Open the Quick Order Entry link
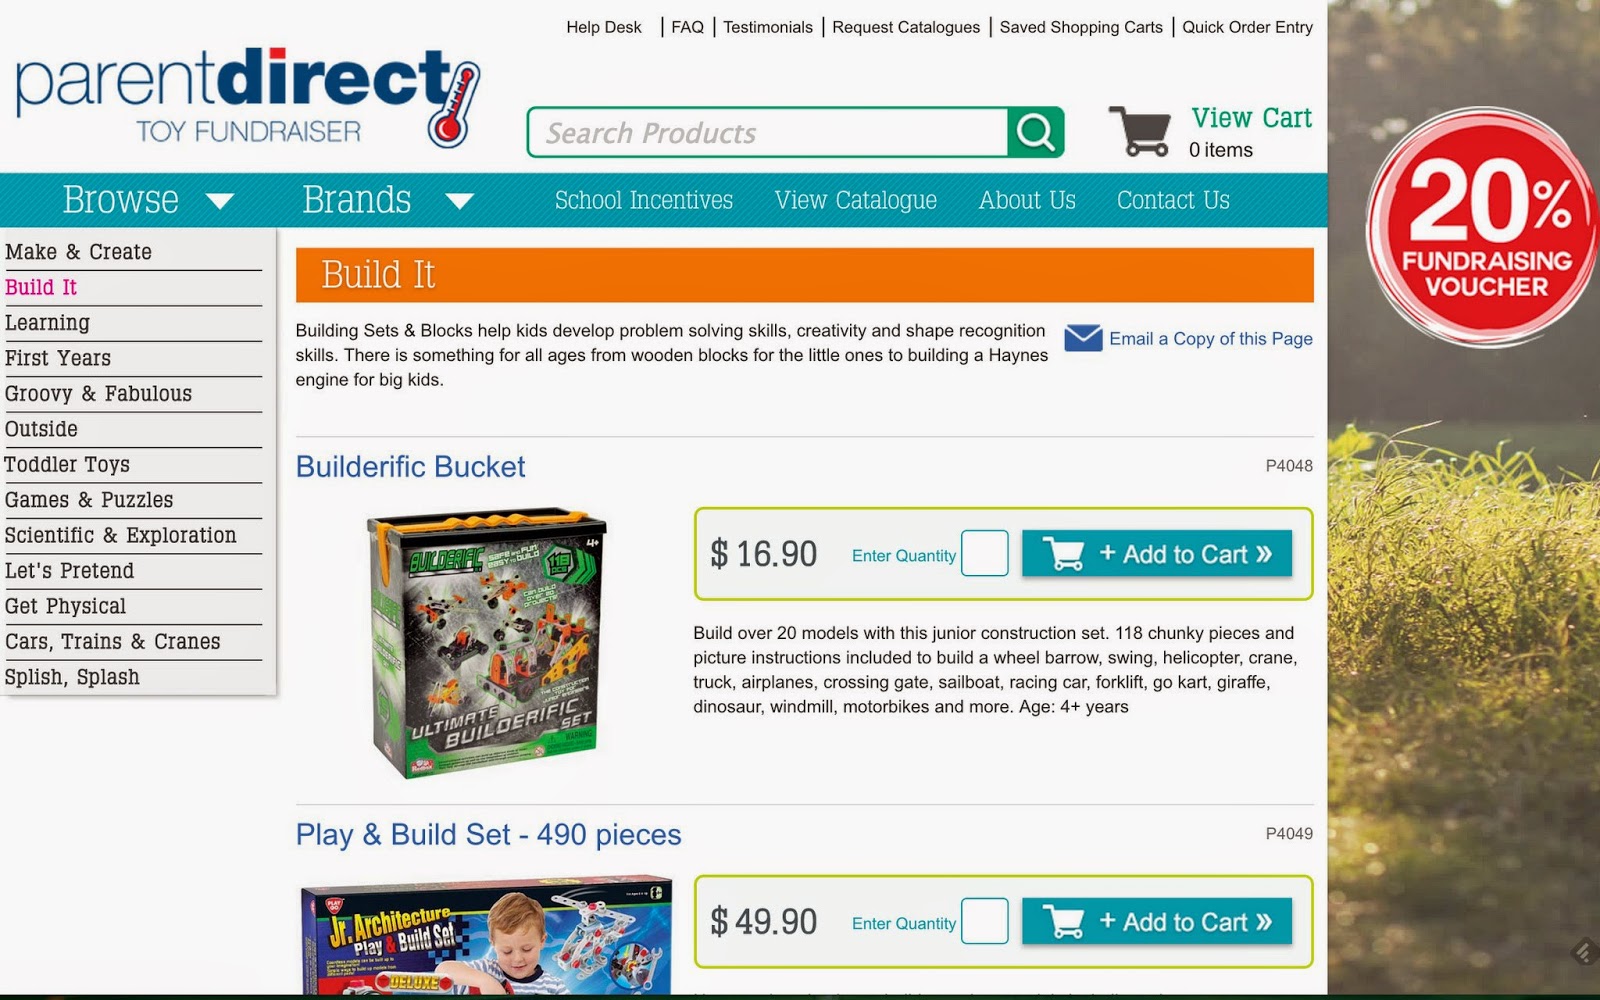The width and height of the screenshot is (1600, 1000). coord(1247,27)
